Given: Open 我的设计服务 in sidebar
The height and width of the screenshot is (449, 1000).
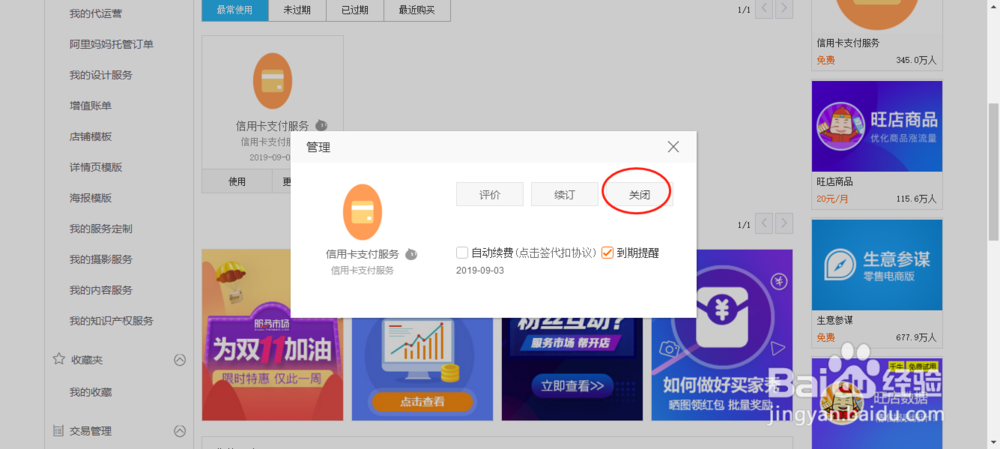Looking at the screenshot, I should (x=101, y=75).
